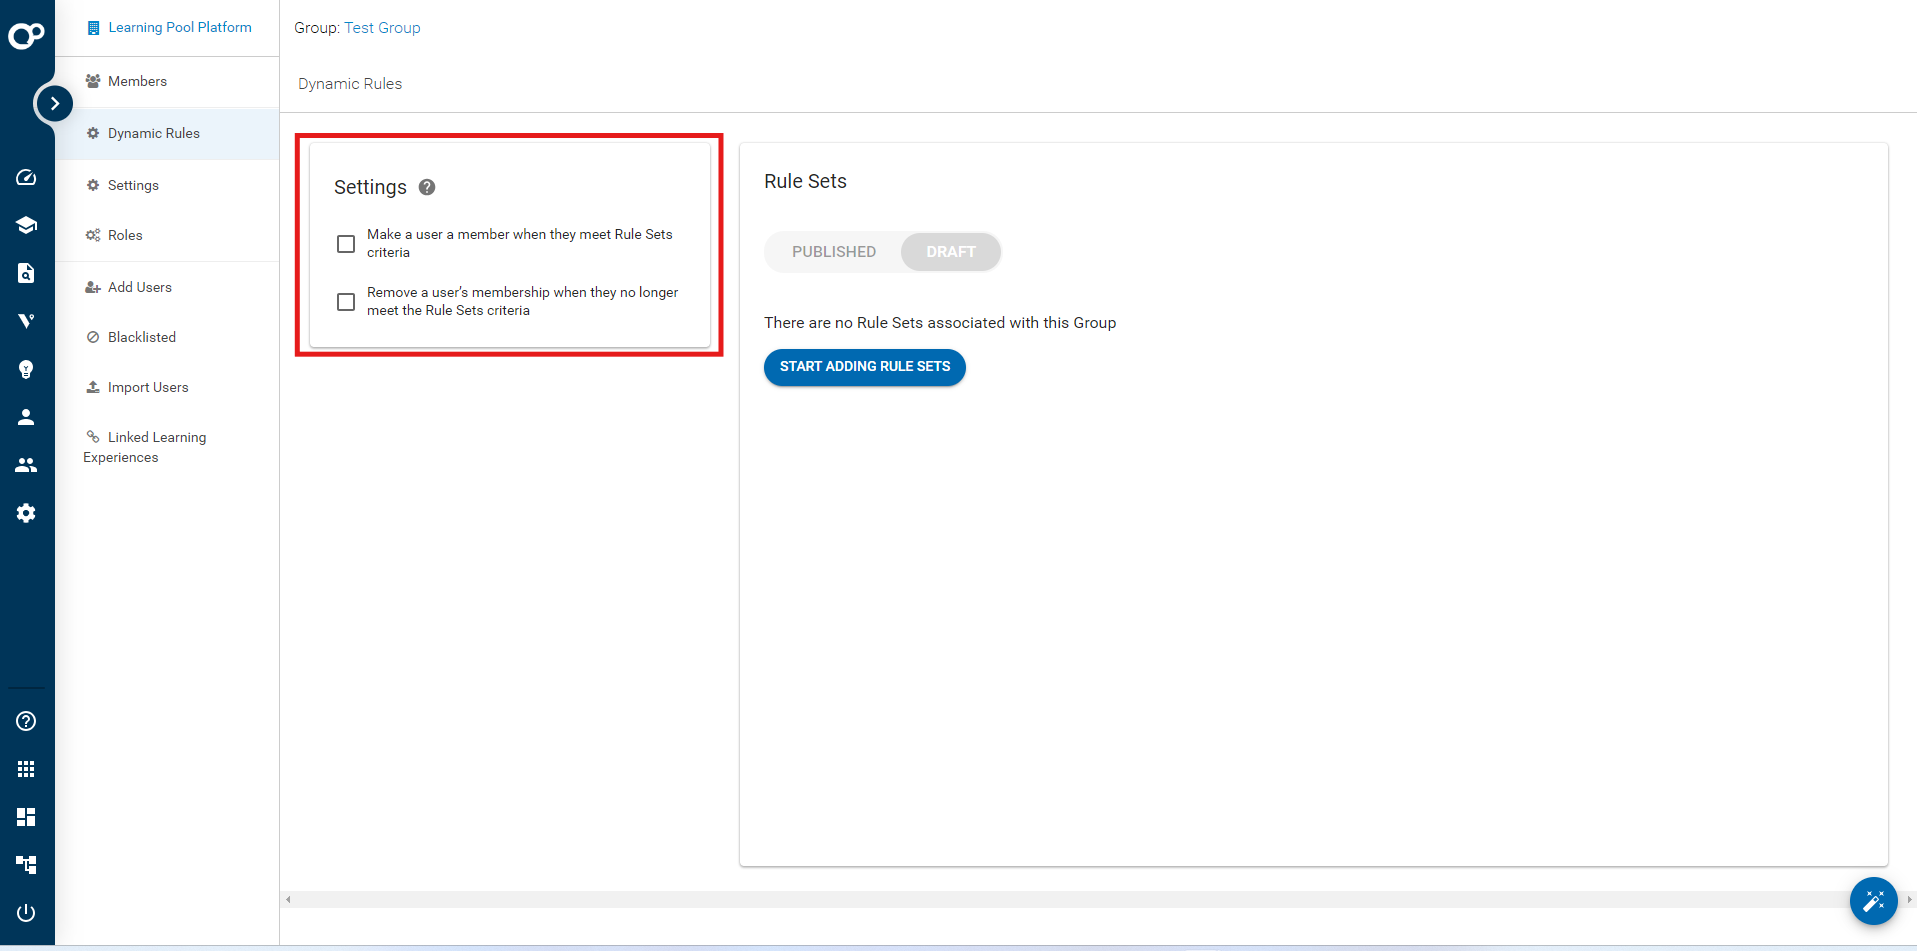Check remove membership when criteria no longer met

point(346,301)
